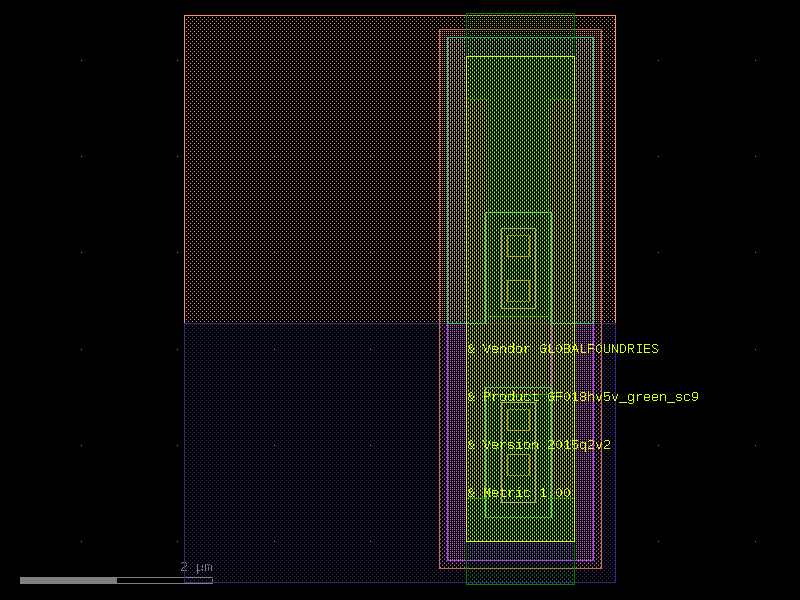
Task: Select the '& Product GF018hv5v_green_sc9' label
Action: (x=583, y=397)
